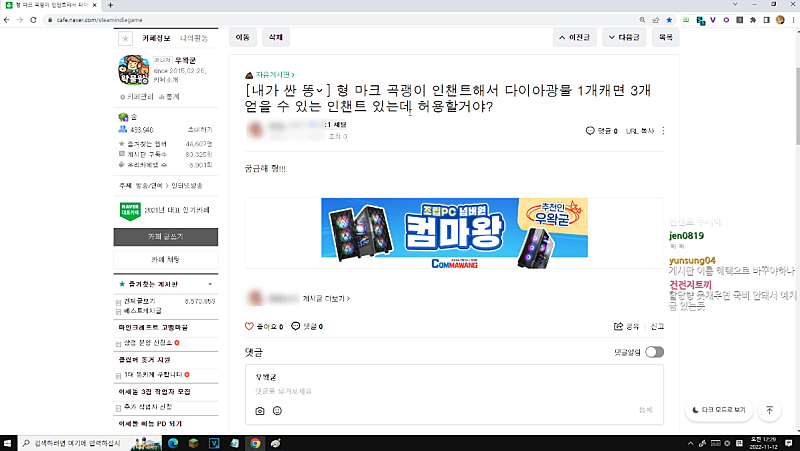Click the 목록 list button
Screen dimensions: 800x451
pyautogui.click(x=665, y=37)
